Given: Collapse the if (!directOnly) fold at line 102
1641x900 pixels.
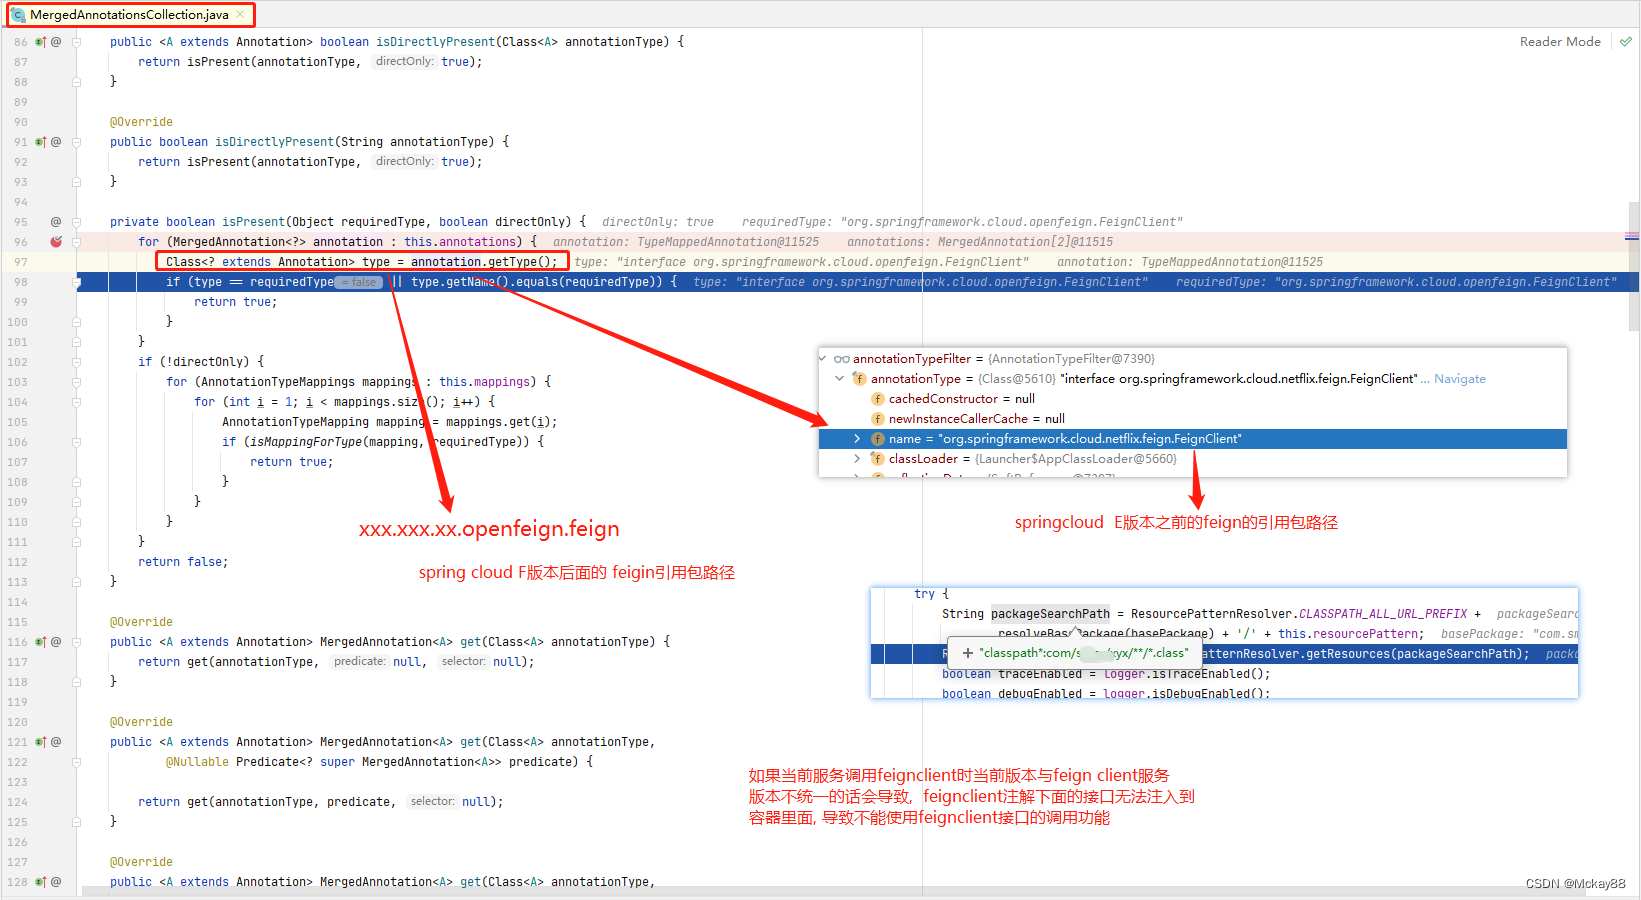Looking at the screenshot, I should click(x=76, y=362).
